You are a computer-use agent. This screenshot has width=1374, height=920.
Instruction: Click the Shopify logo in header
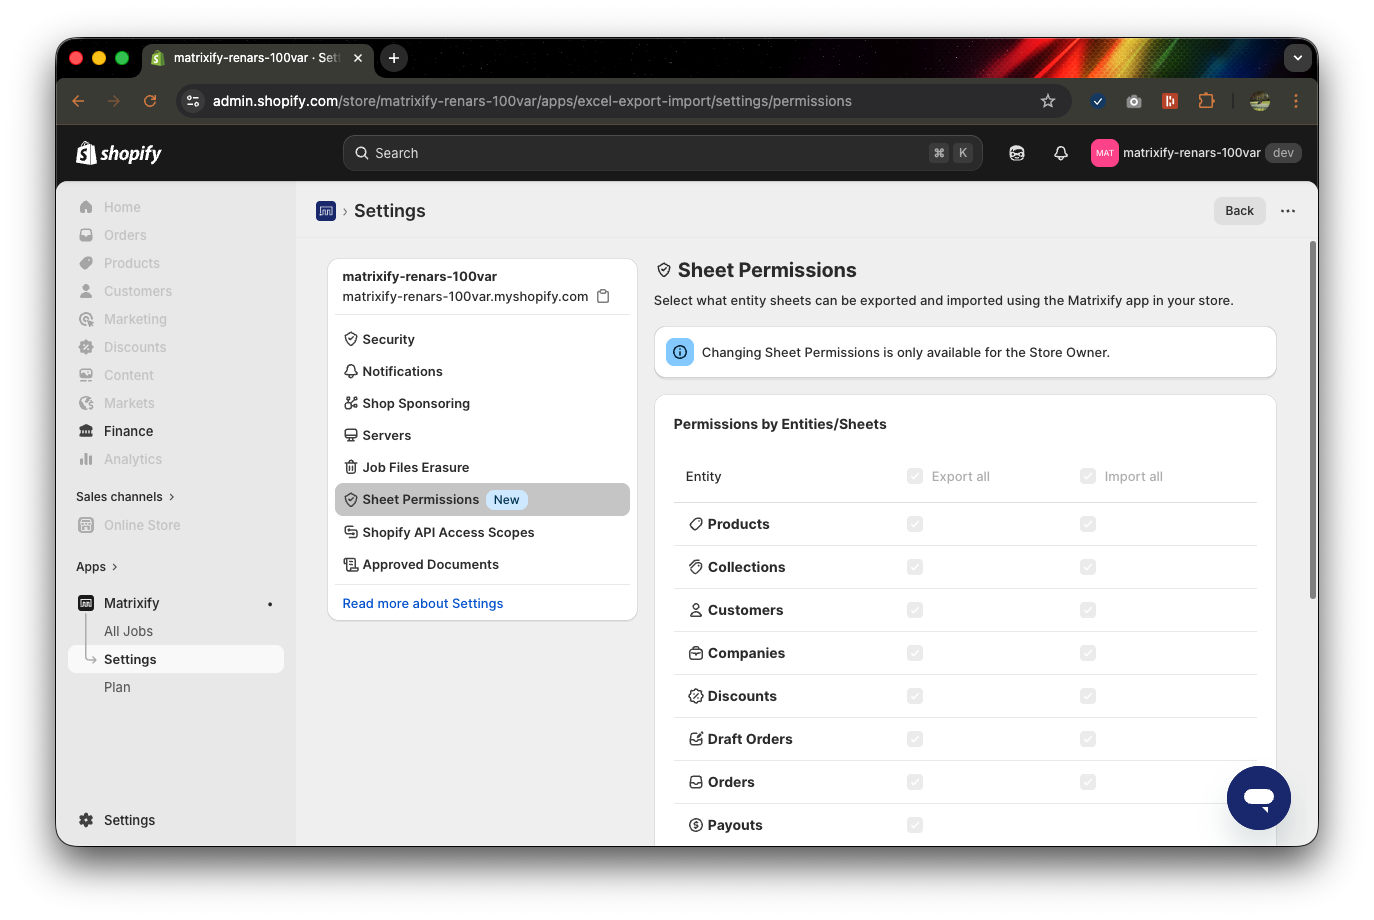(x=119, y=153)
